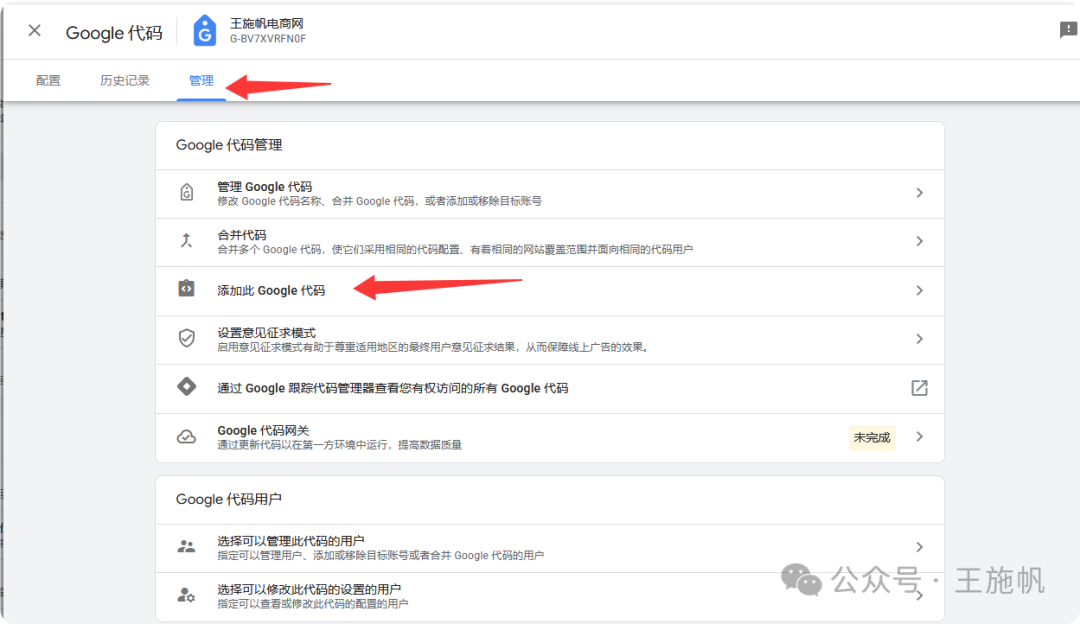Open 设置意见征求模式 row title
1080x624 pixels.
point(267,333)
